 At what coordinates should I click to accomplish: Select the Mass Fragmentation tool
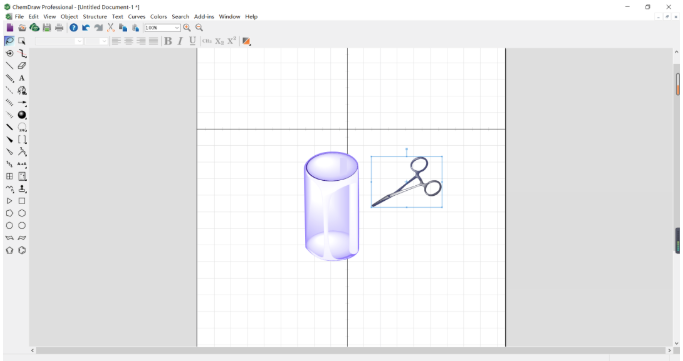22,54
